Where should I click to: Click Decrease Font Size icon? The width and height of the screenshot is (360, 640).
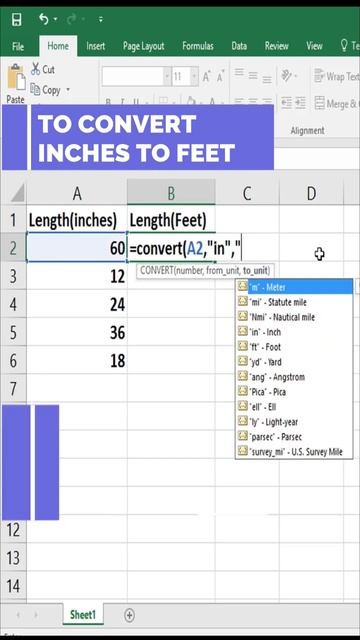coord(221,76)
